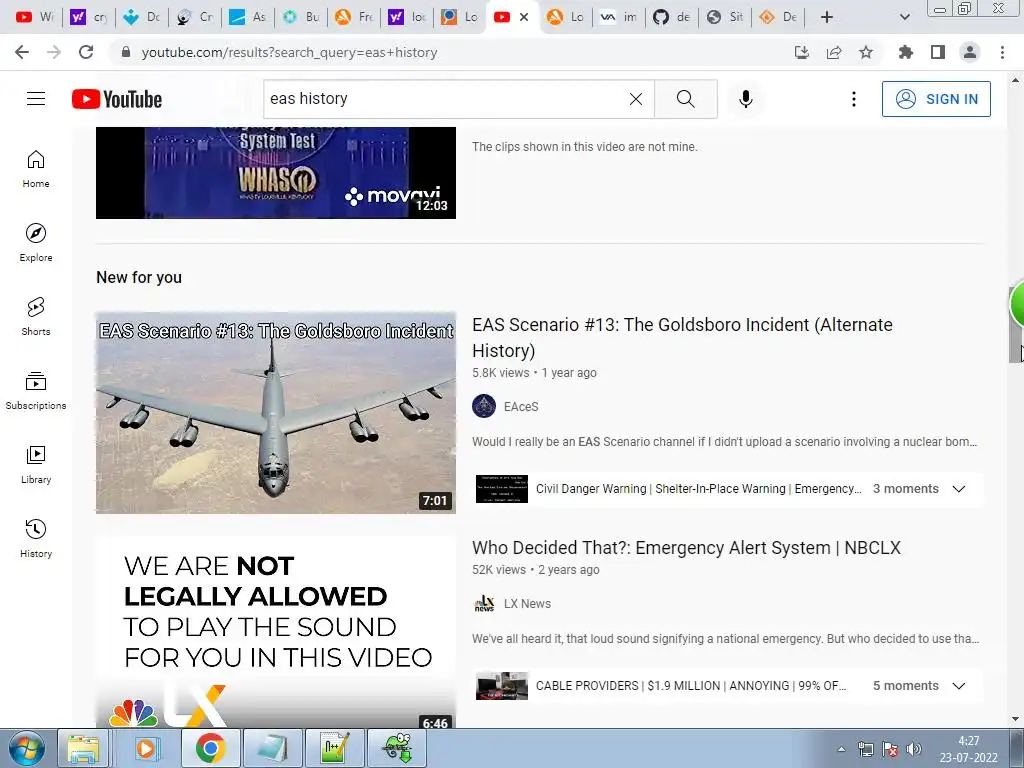Screen dimensions: 1024x768
Task: Open Civil Danger Warning moments chapter text
Action: tap(698, 488)
